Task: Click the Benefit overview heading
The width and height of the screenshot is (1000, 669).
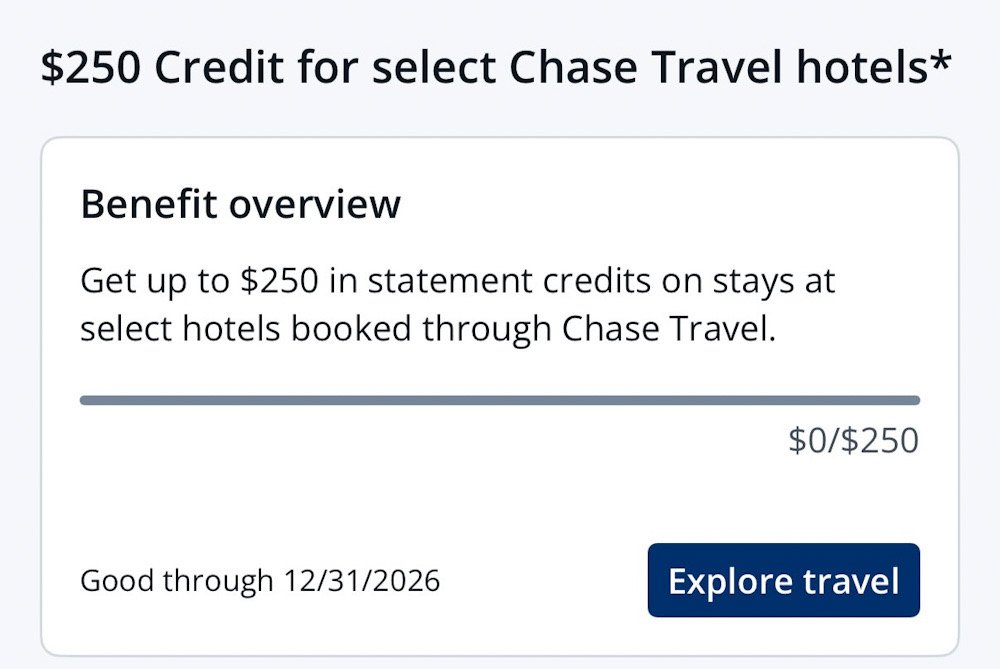Action: 240,205
